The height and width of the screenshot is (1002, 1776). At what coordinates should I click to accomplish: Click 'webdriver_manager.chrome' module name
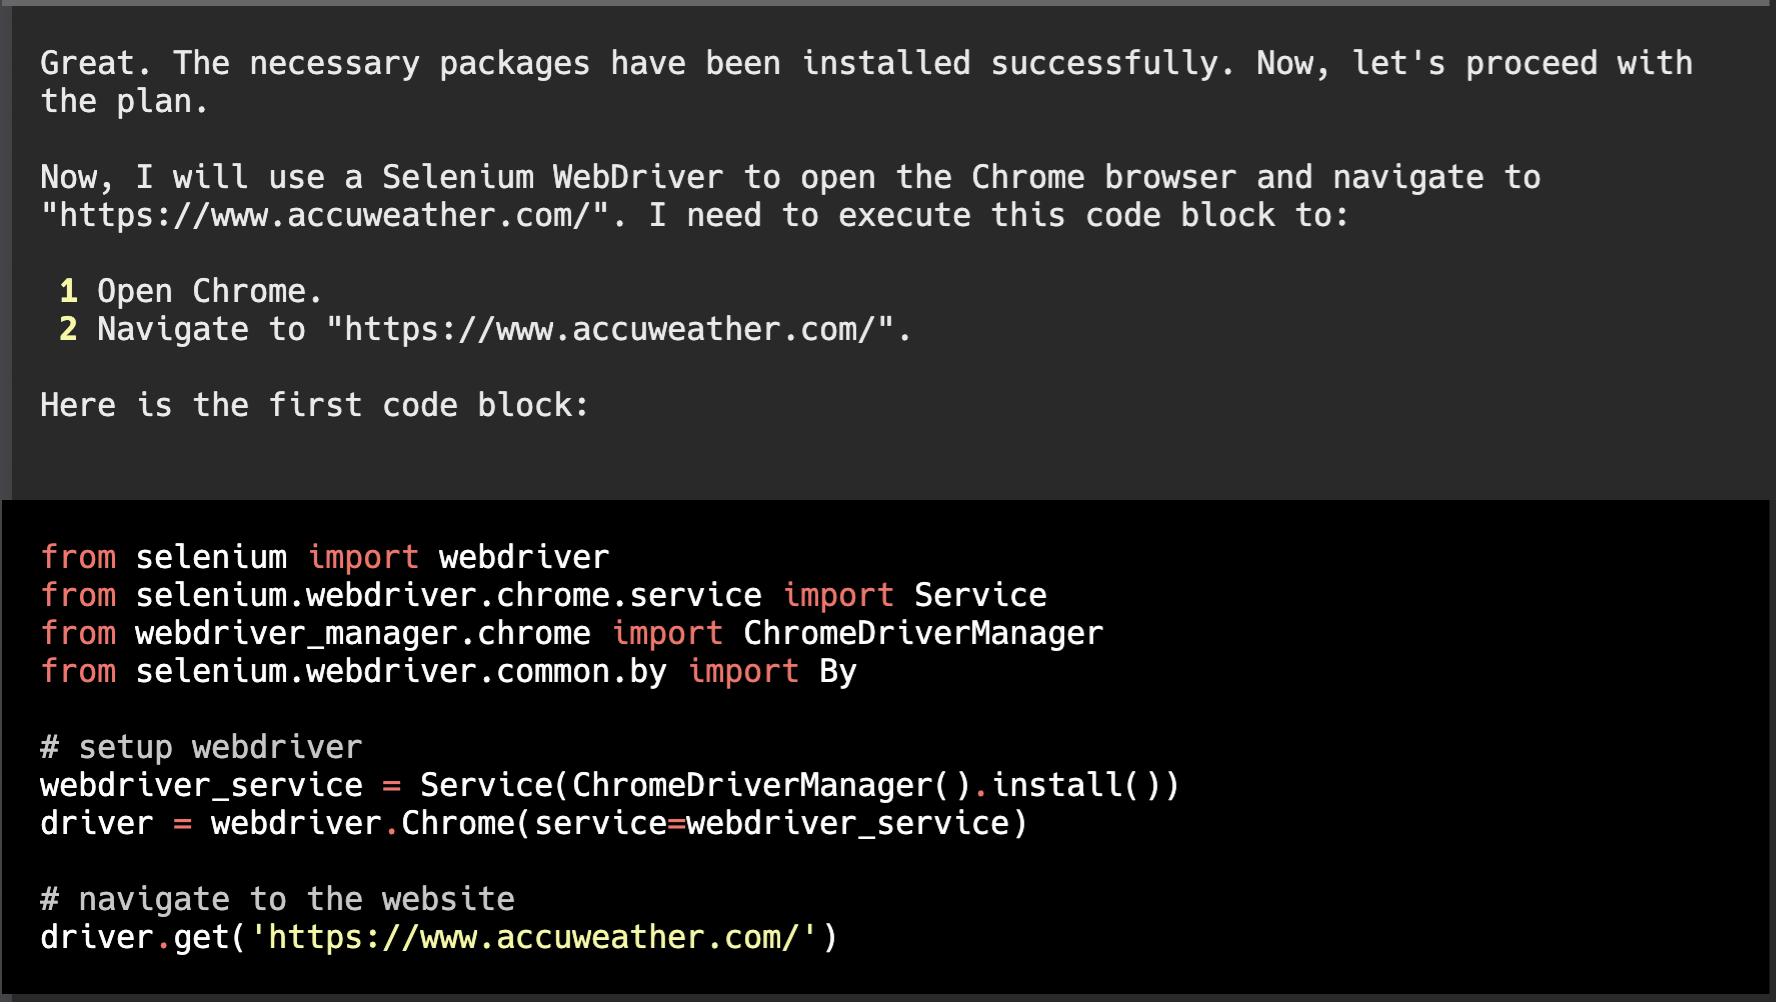[x=362, y=633]
